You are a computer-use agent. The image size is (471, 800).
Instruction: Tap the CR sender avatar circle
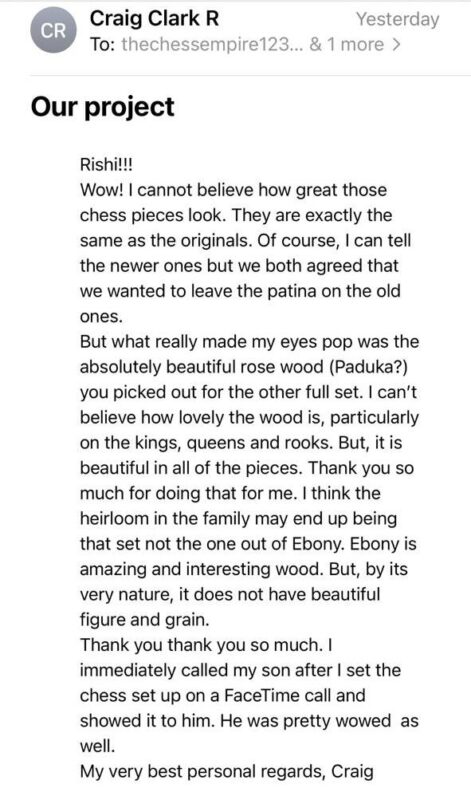(x=54, y=31)
